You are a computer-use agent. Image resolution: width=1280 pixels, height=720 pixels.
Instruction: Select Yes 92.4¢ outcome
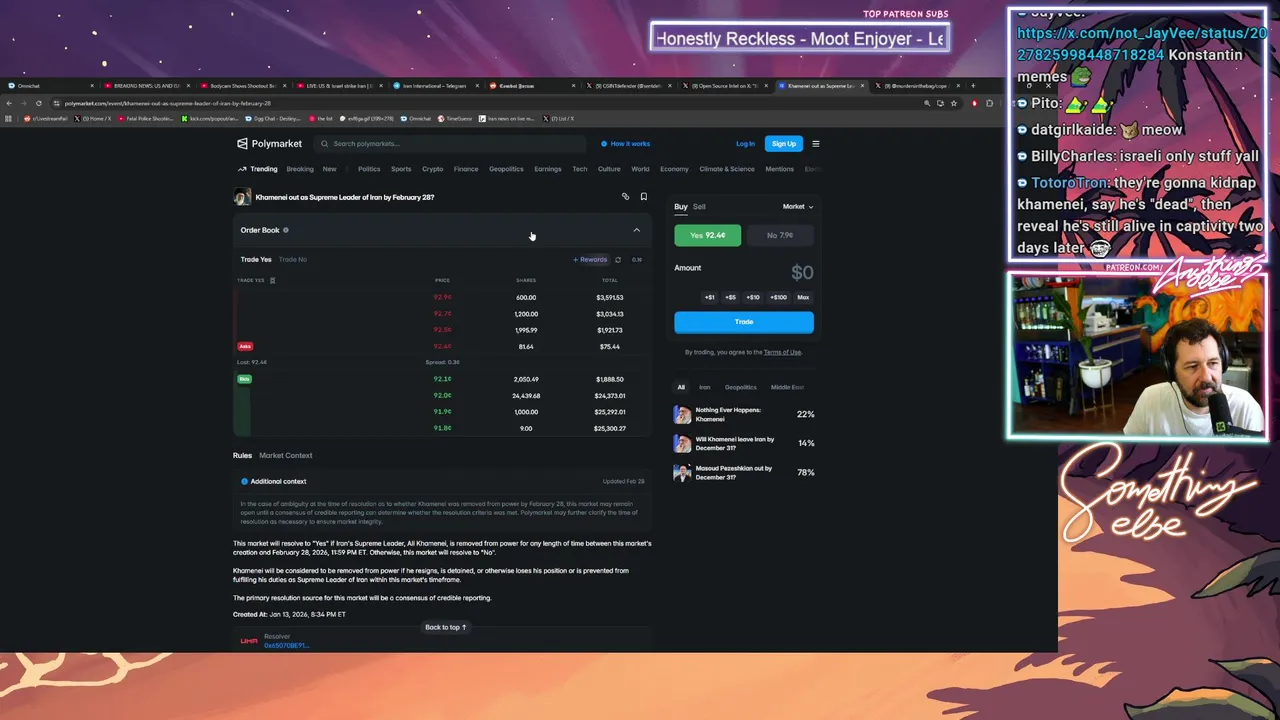click(x=708, y=235)
